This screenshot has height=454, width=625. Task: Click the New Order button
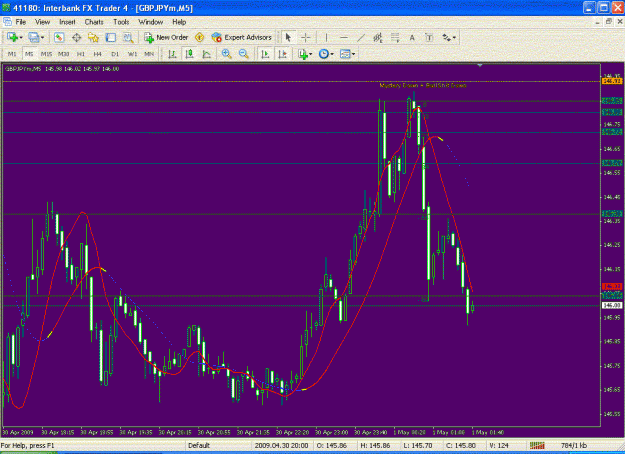pos(166,37)
